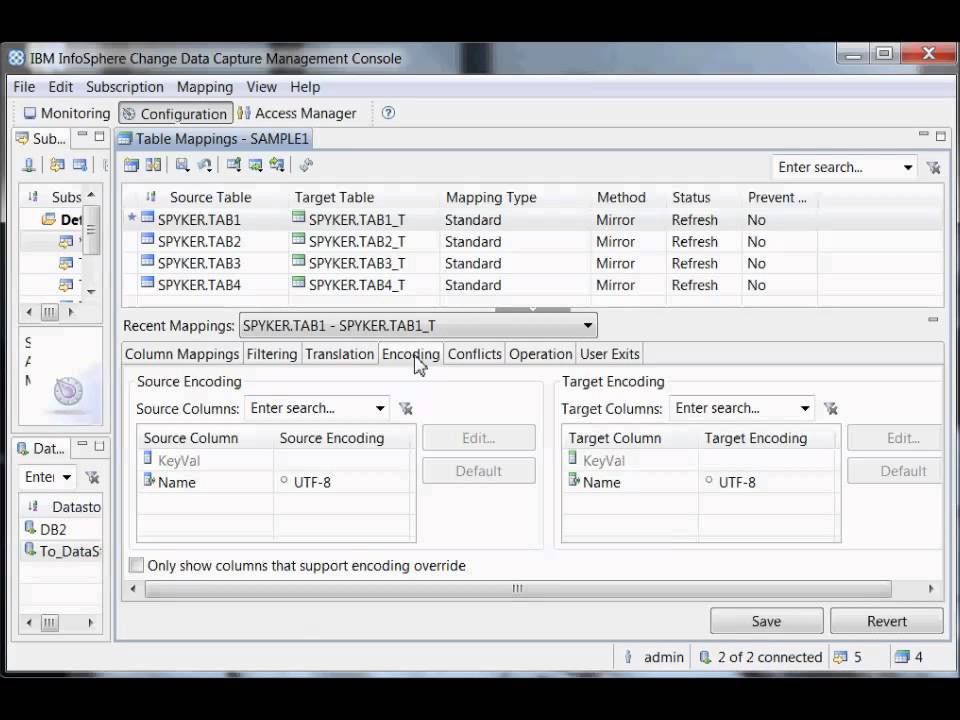960x720 pixels.
Task: Open the Access Manager perspective
Action: point(297,113)
